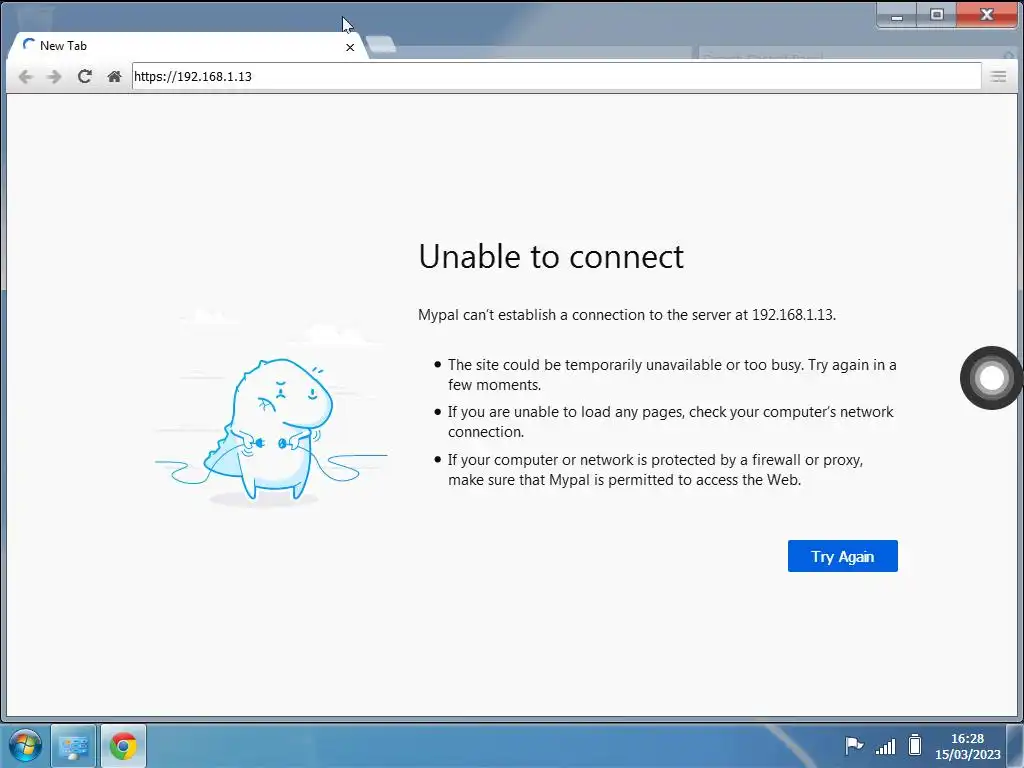1024x768 pixels.
Task: Click the Unable to connect heading
Action: (551, 256)
